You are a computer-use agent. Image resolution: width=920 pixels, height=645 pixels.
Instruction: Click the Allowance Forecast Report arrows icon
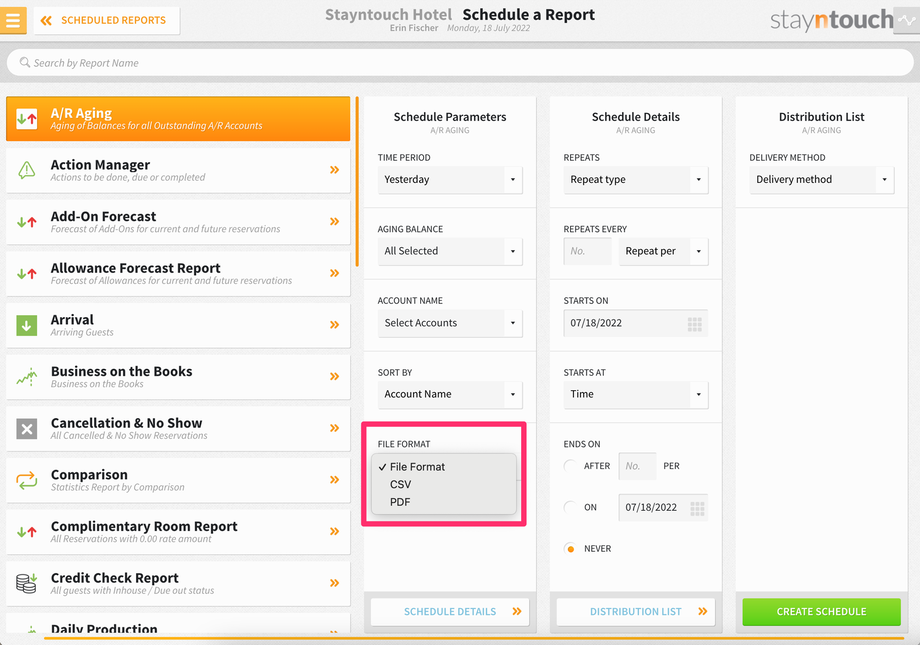pos(26,273)
